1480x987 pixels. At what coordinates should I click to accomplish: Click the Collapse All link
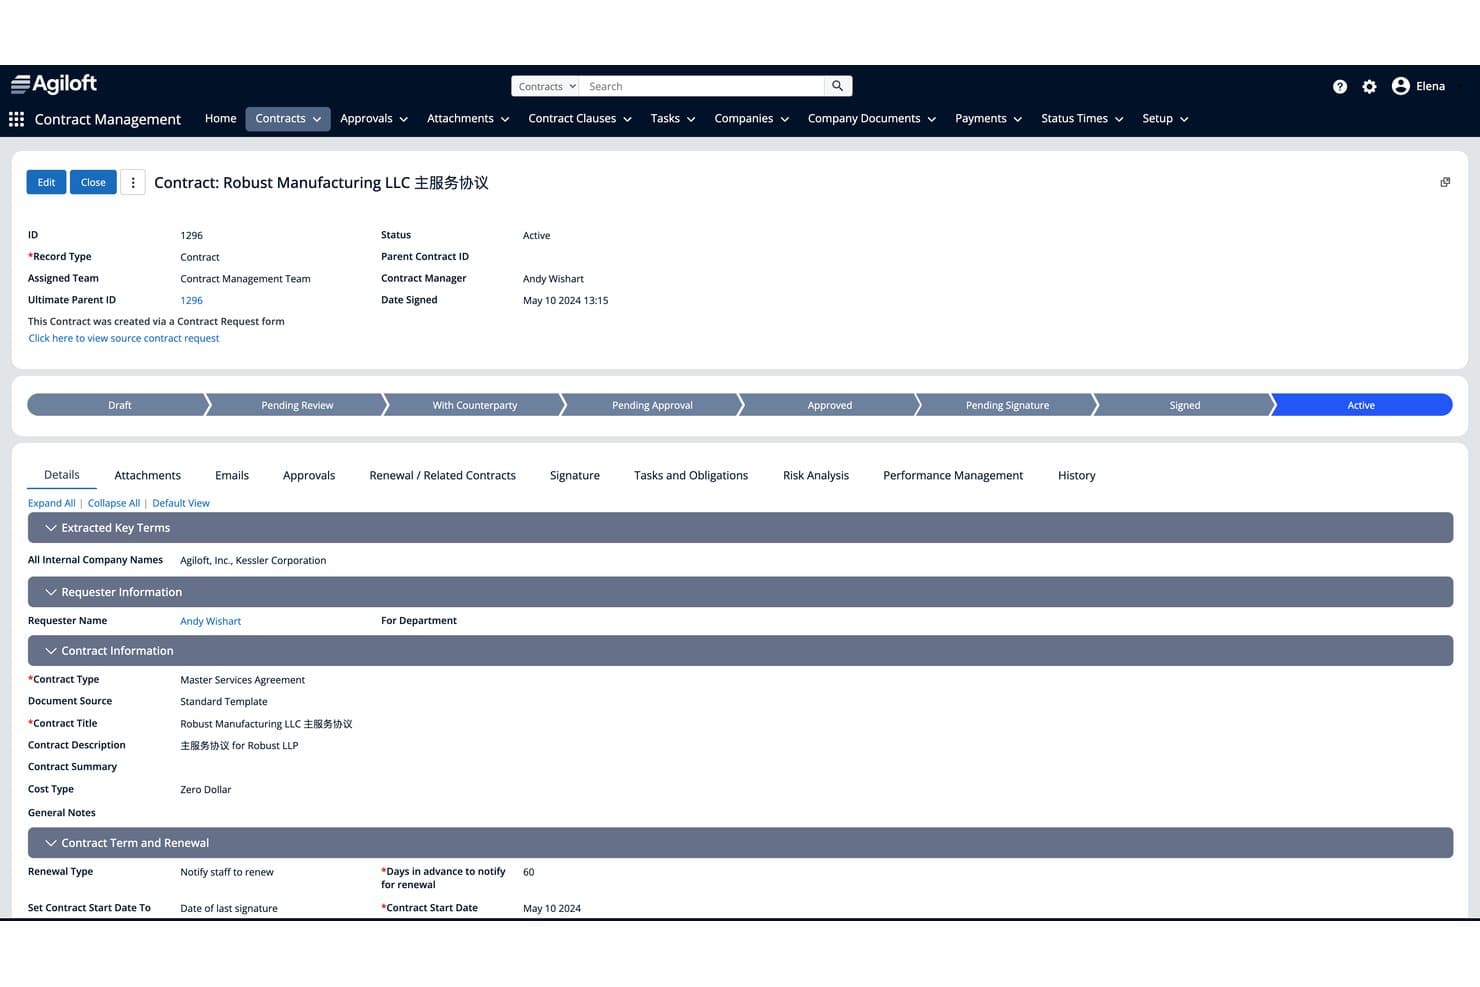(x=114, y=504)
